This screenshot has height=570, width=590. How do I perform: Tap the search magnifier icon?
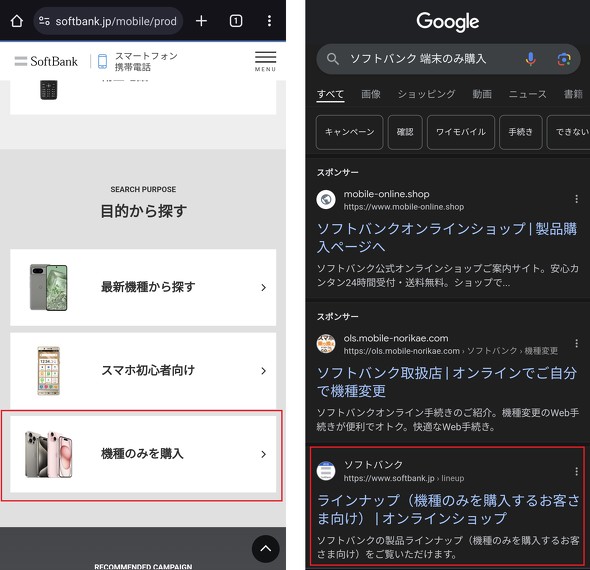[333, 59]
